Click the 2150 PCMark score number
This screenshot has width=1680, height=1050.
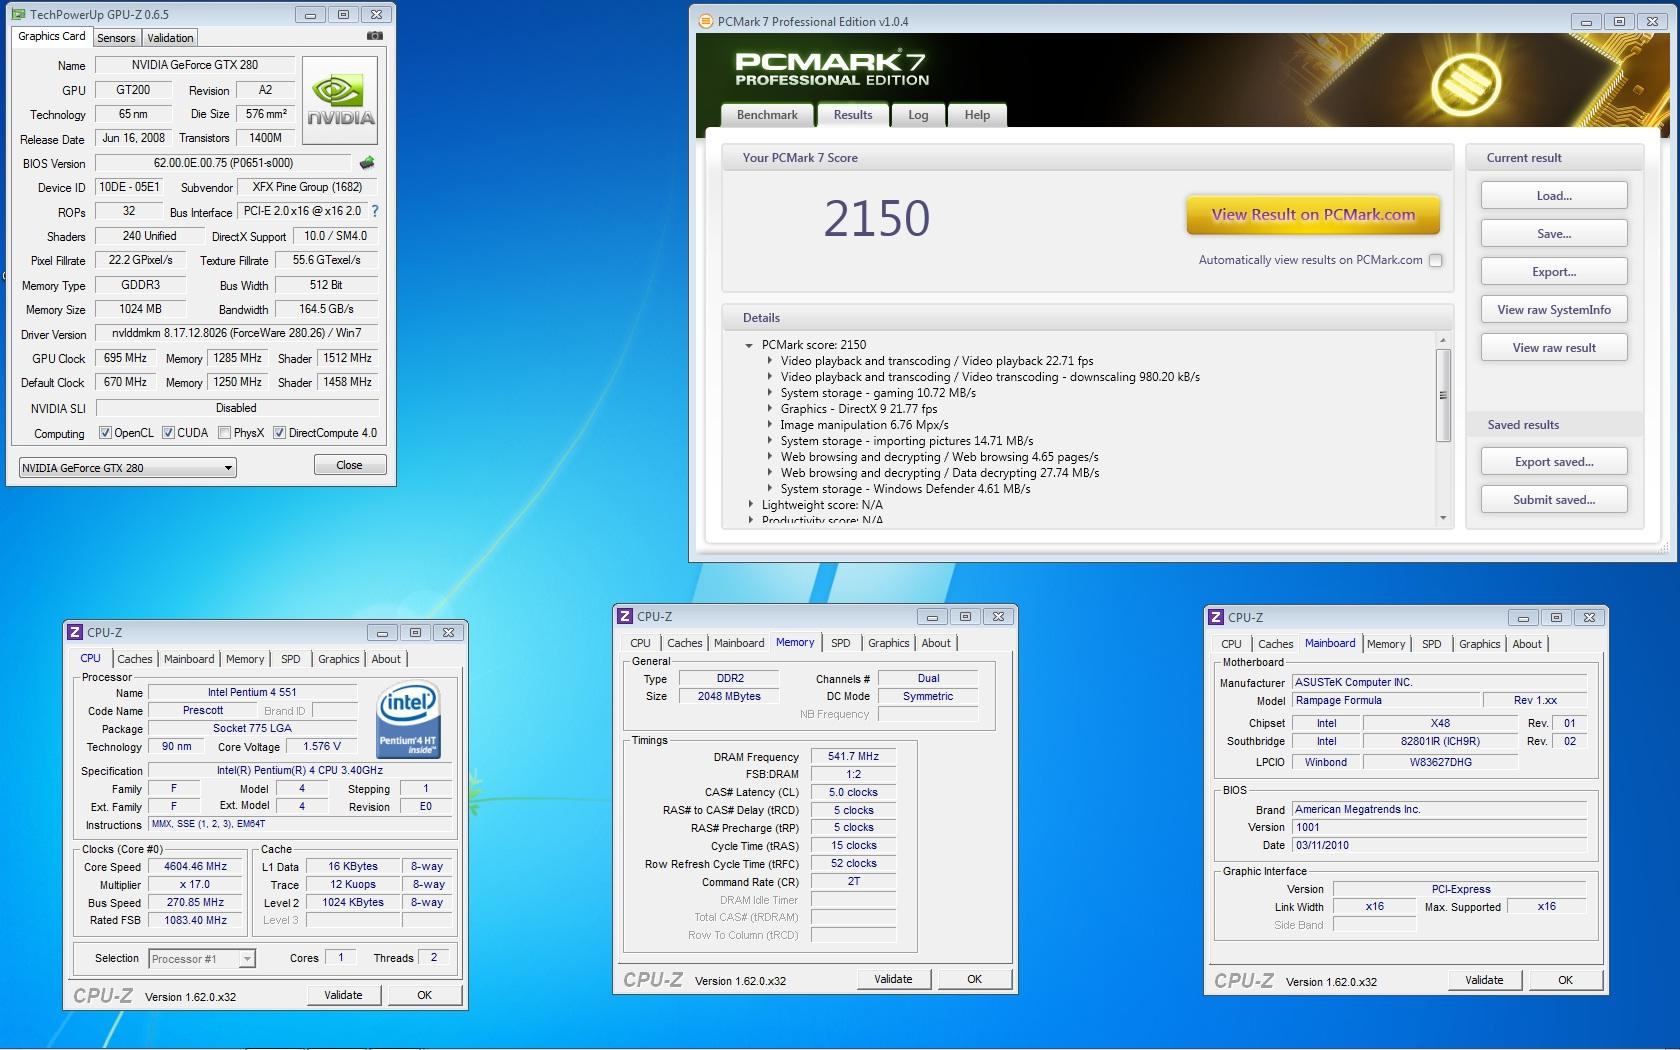click(x=877, y=218)
